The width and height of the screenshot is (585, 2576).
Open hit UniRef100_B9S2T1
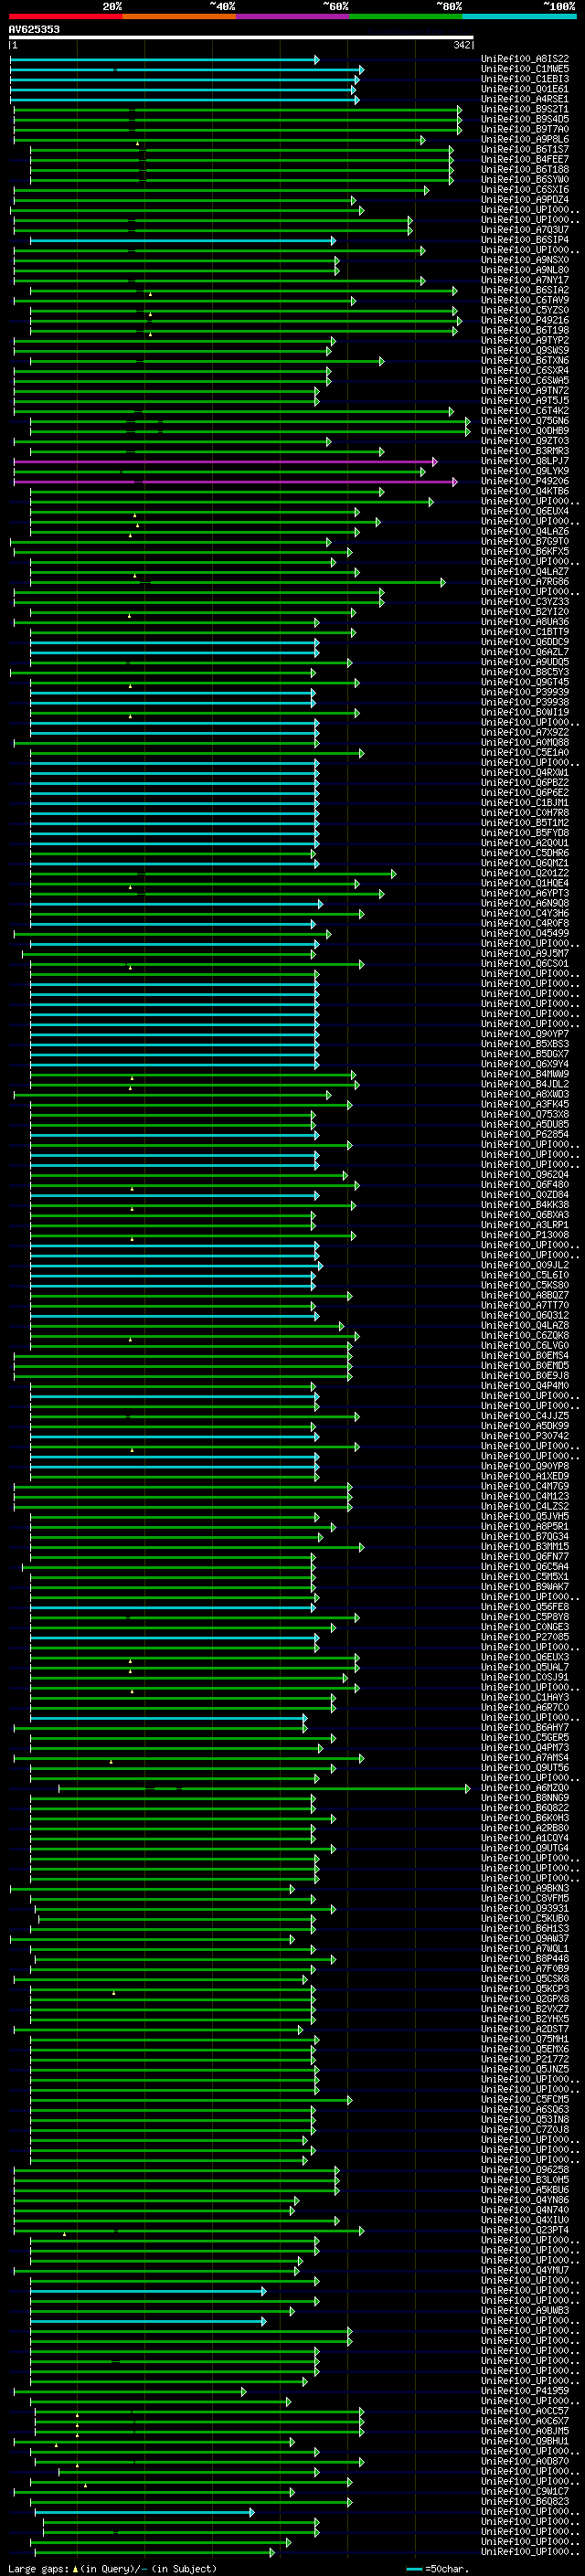525,109
